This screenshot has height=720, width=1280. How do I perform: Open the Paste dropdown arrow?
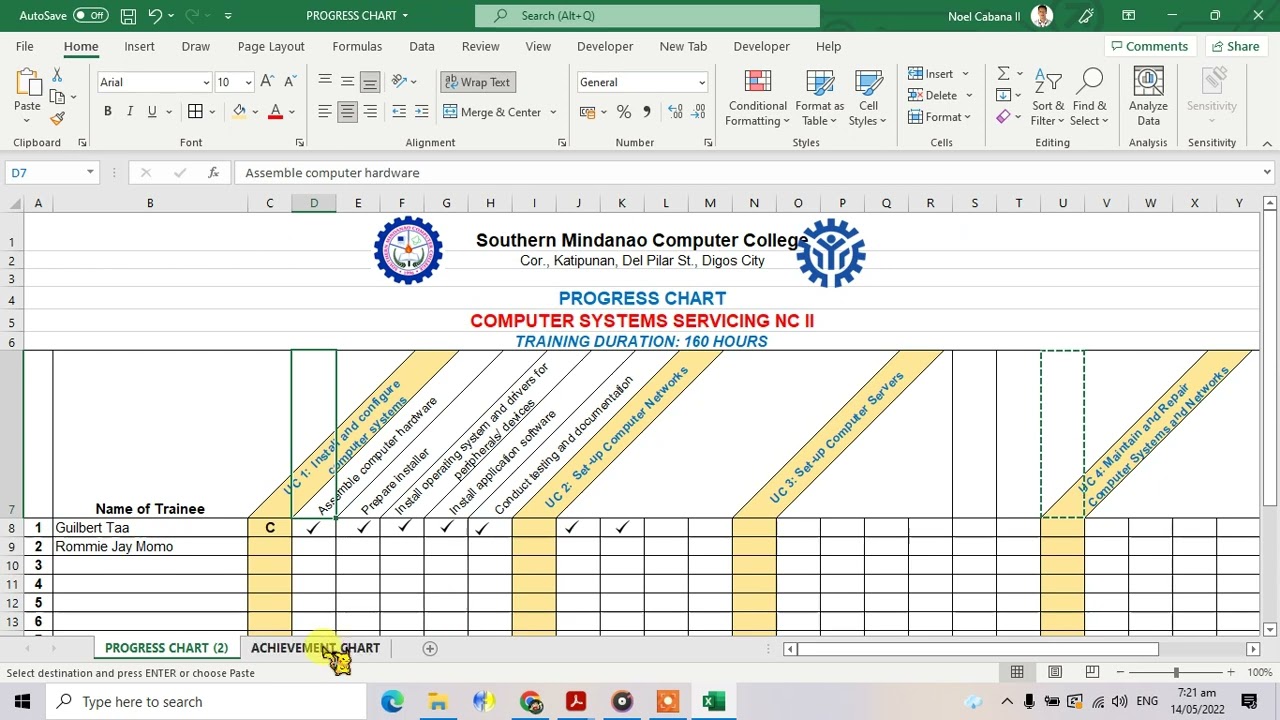(x=27, y=122)
